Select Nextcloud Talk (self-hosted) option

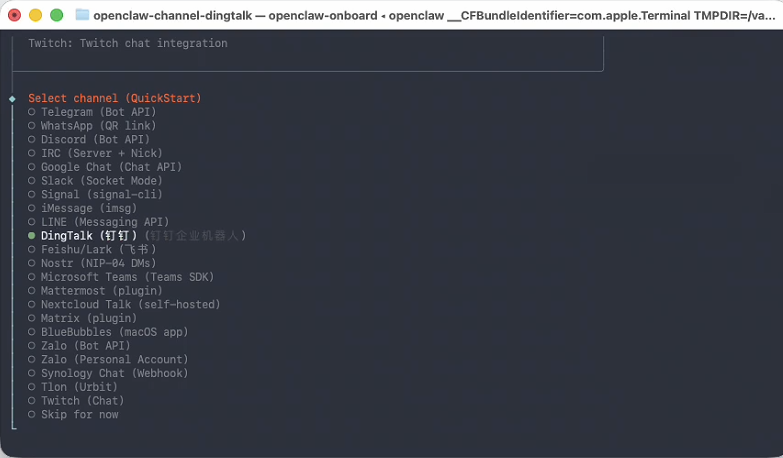pyautogui.click(x=130, y=304)
